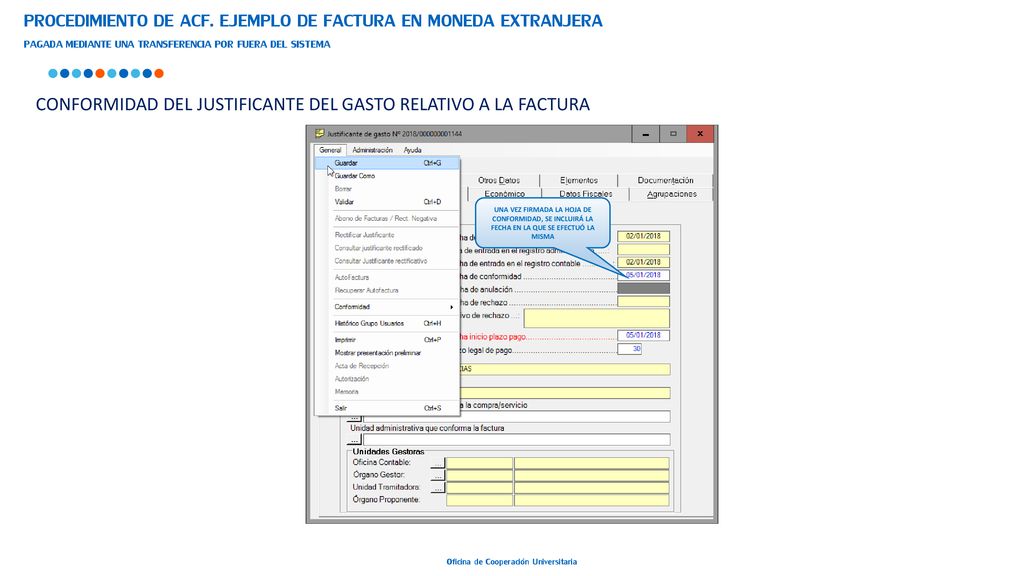This screenshot has width=1024, height=576.
Task: Select Mostrar presentación preliminar
Action: [387, 353]
